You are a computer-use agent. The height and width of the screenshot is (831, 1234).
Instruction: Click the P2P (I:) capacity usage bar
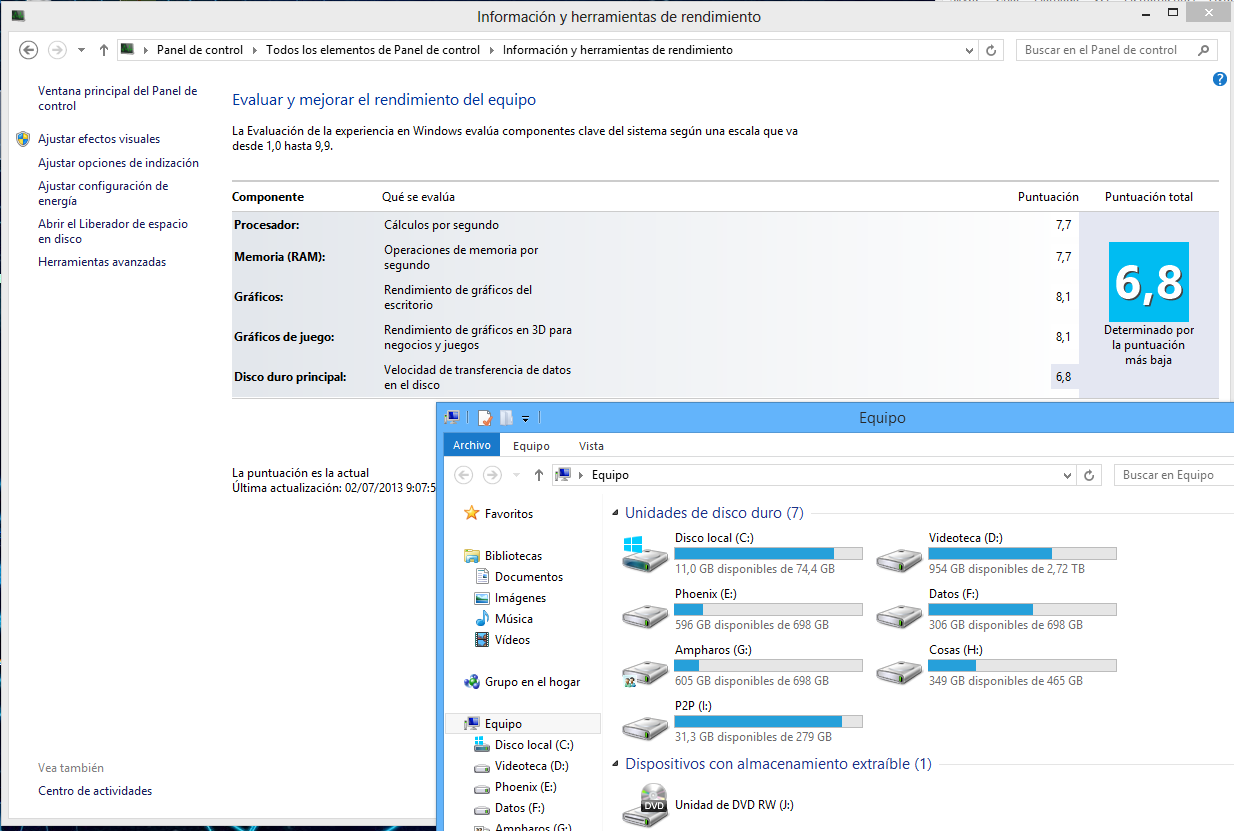768,721
